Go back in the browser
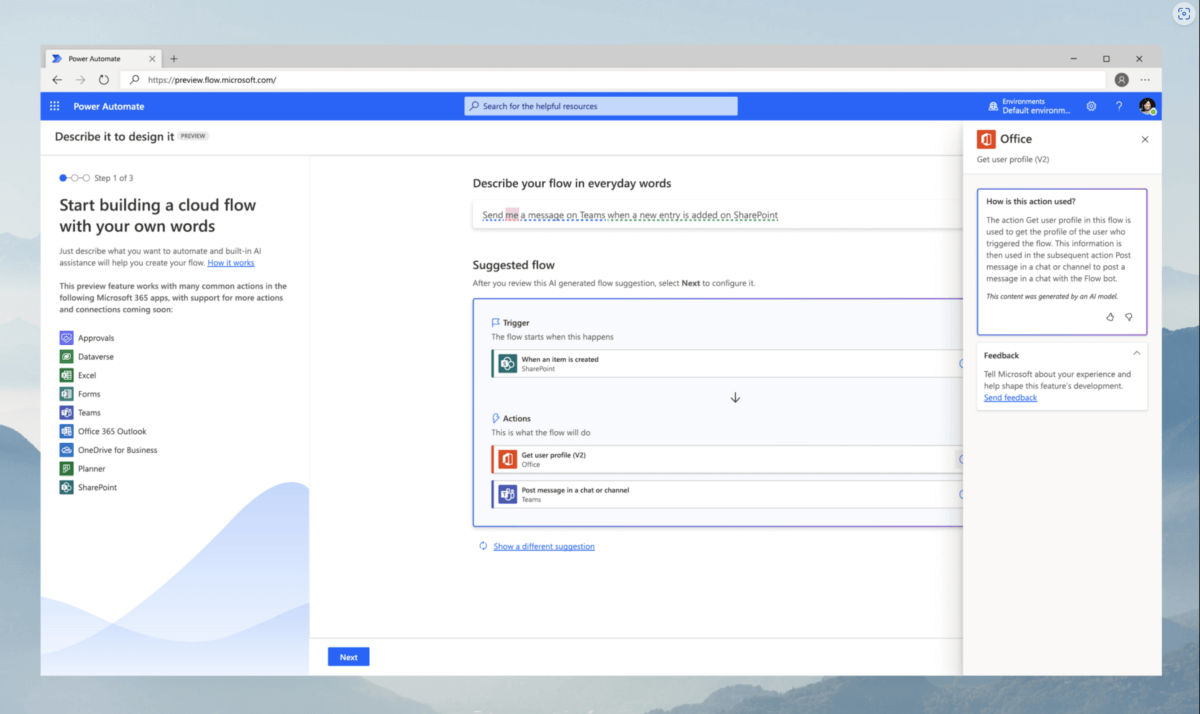Screen dimensions: 1200x714 pyautogui.click(x=57, y=80)
